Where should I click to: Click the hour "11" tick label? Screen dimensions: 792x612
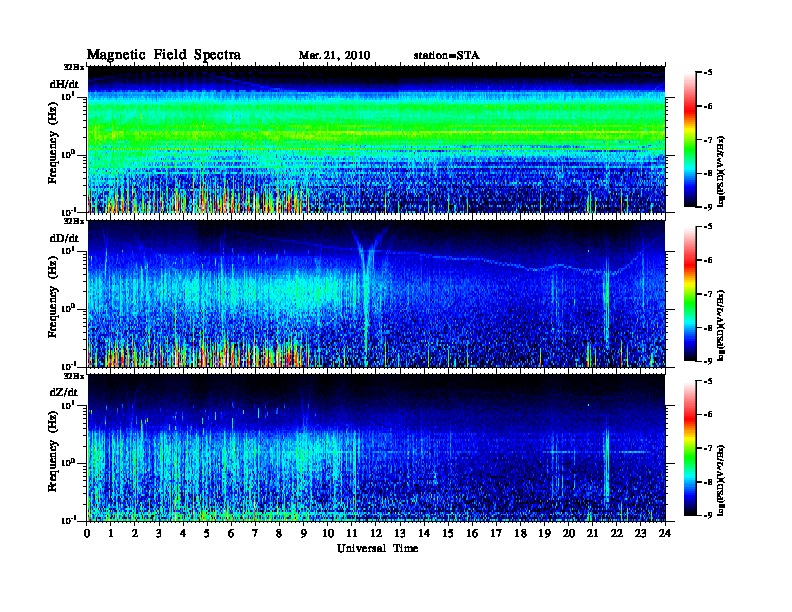[352, 533]
